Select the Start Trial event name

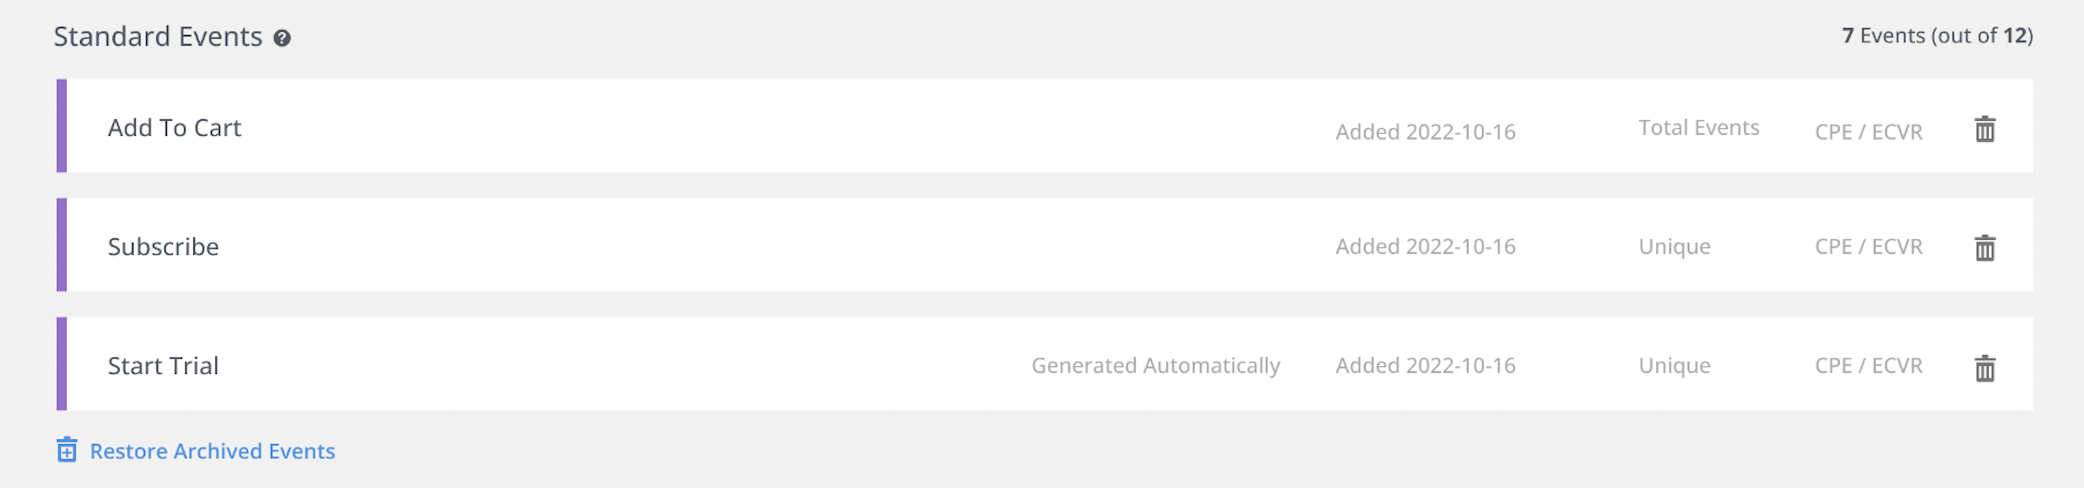click(x=163, y=366)
